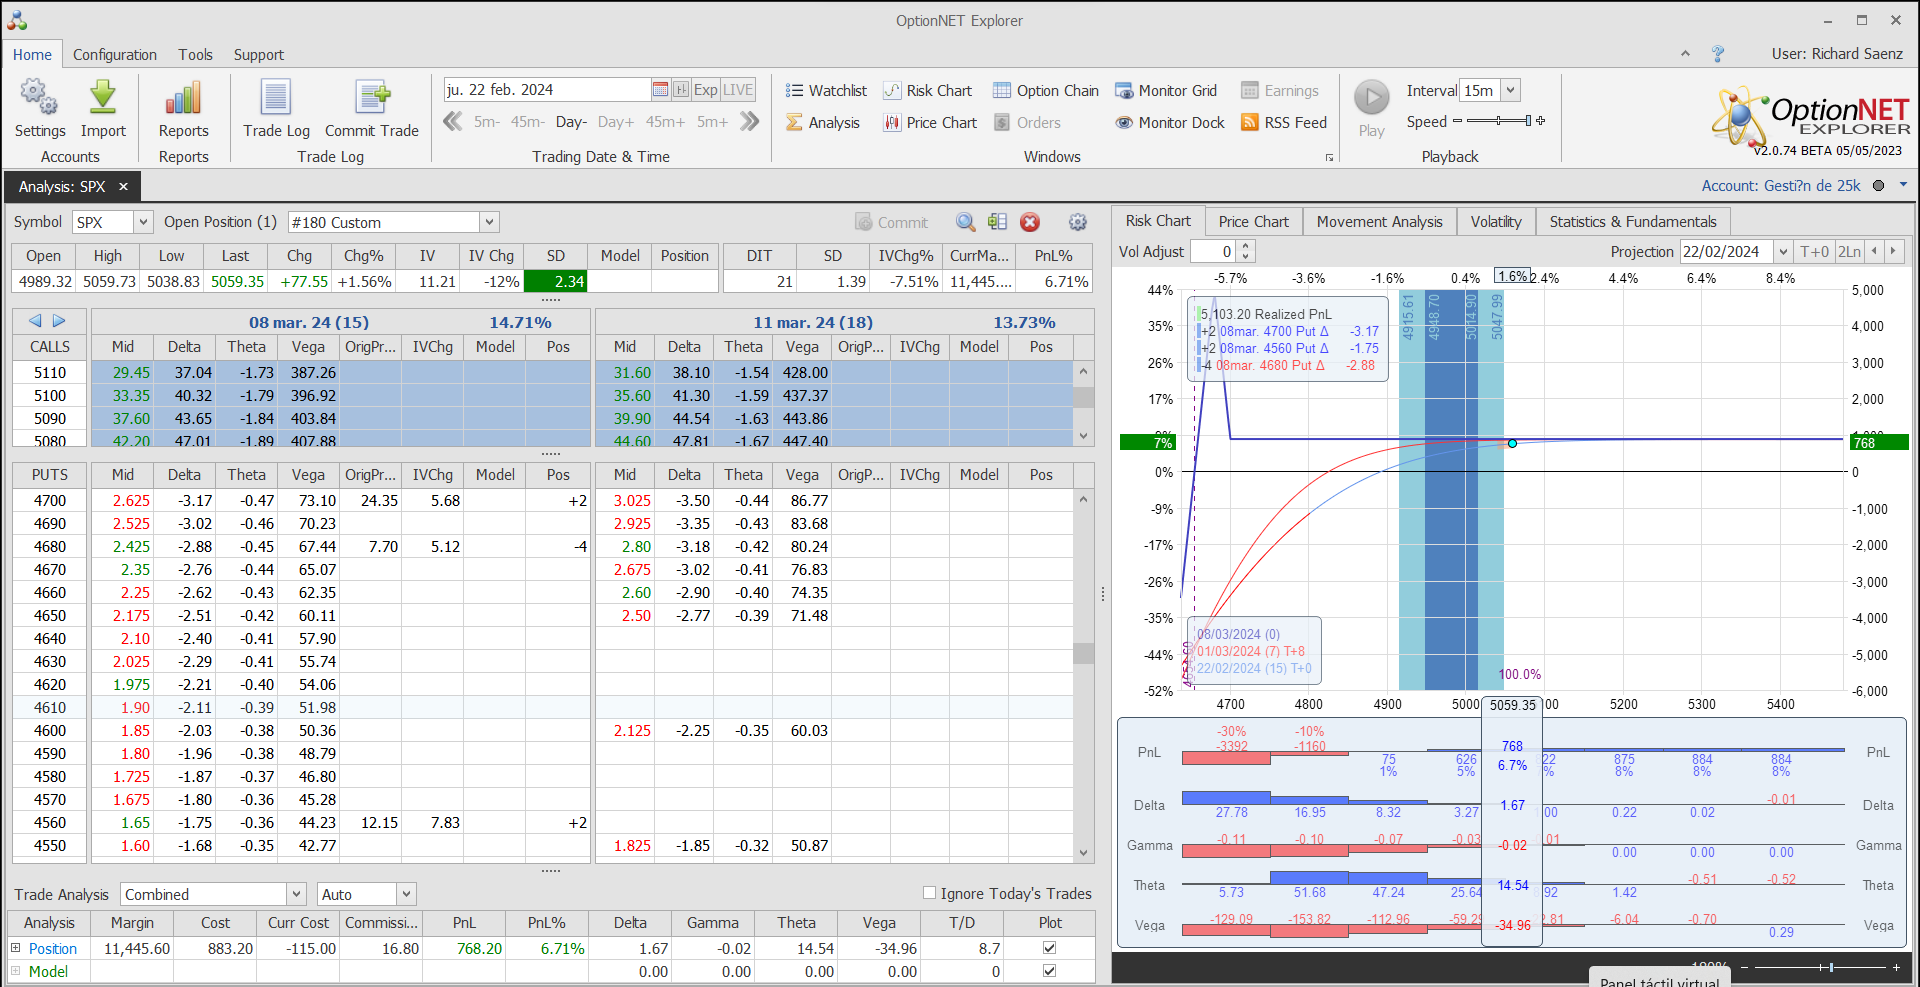
Task: Open the Option Chain window
Action: (x=1046, y=91)
